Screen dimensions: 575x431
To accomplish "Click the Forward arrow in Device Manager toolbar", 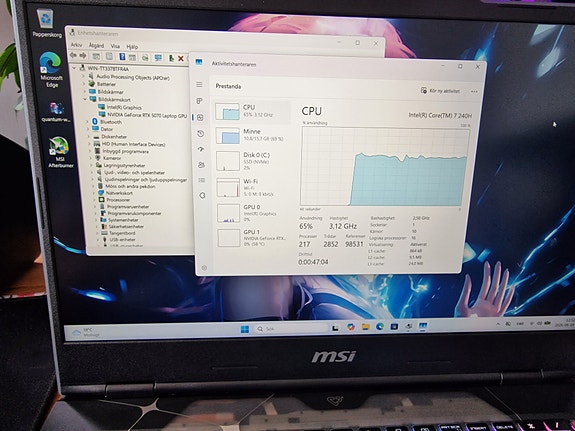I will [83, 56].
